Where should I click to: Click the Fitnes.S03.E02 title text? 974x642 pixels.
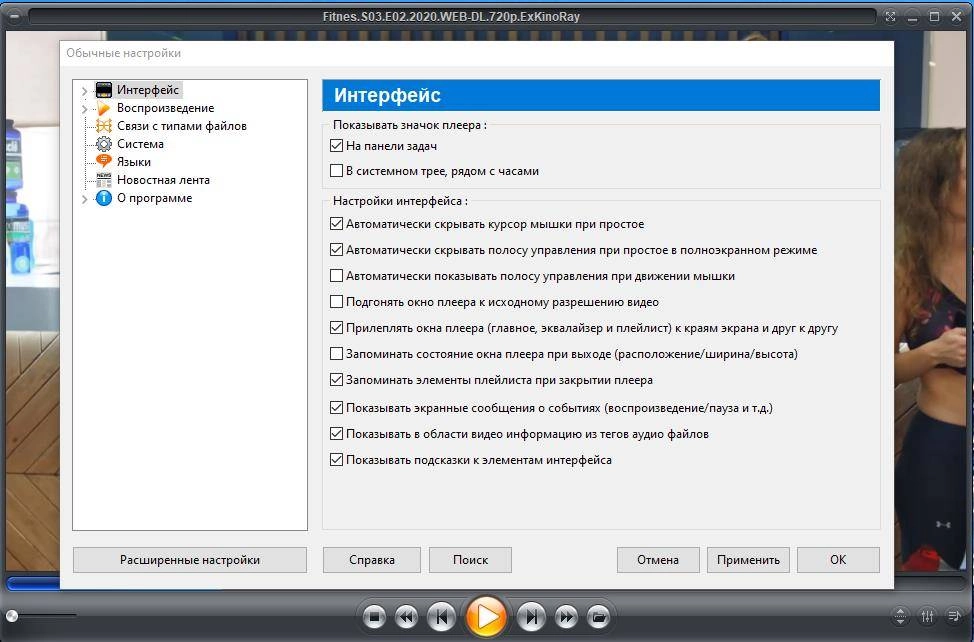coord(451,17)
